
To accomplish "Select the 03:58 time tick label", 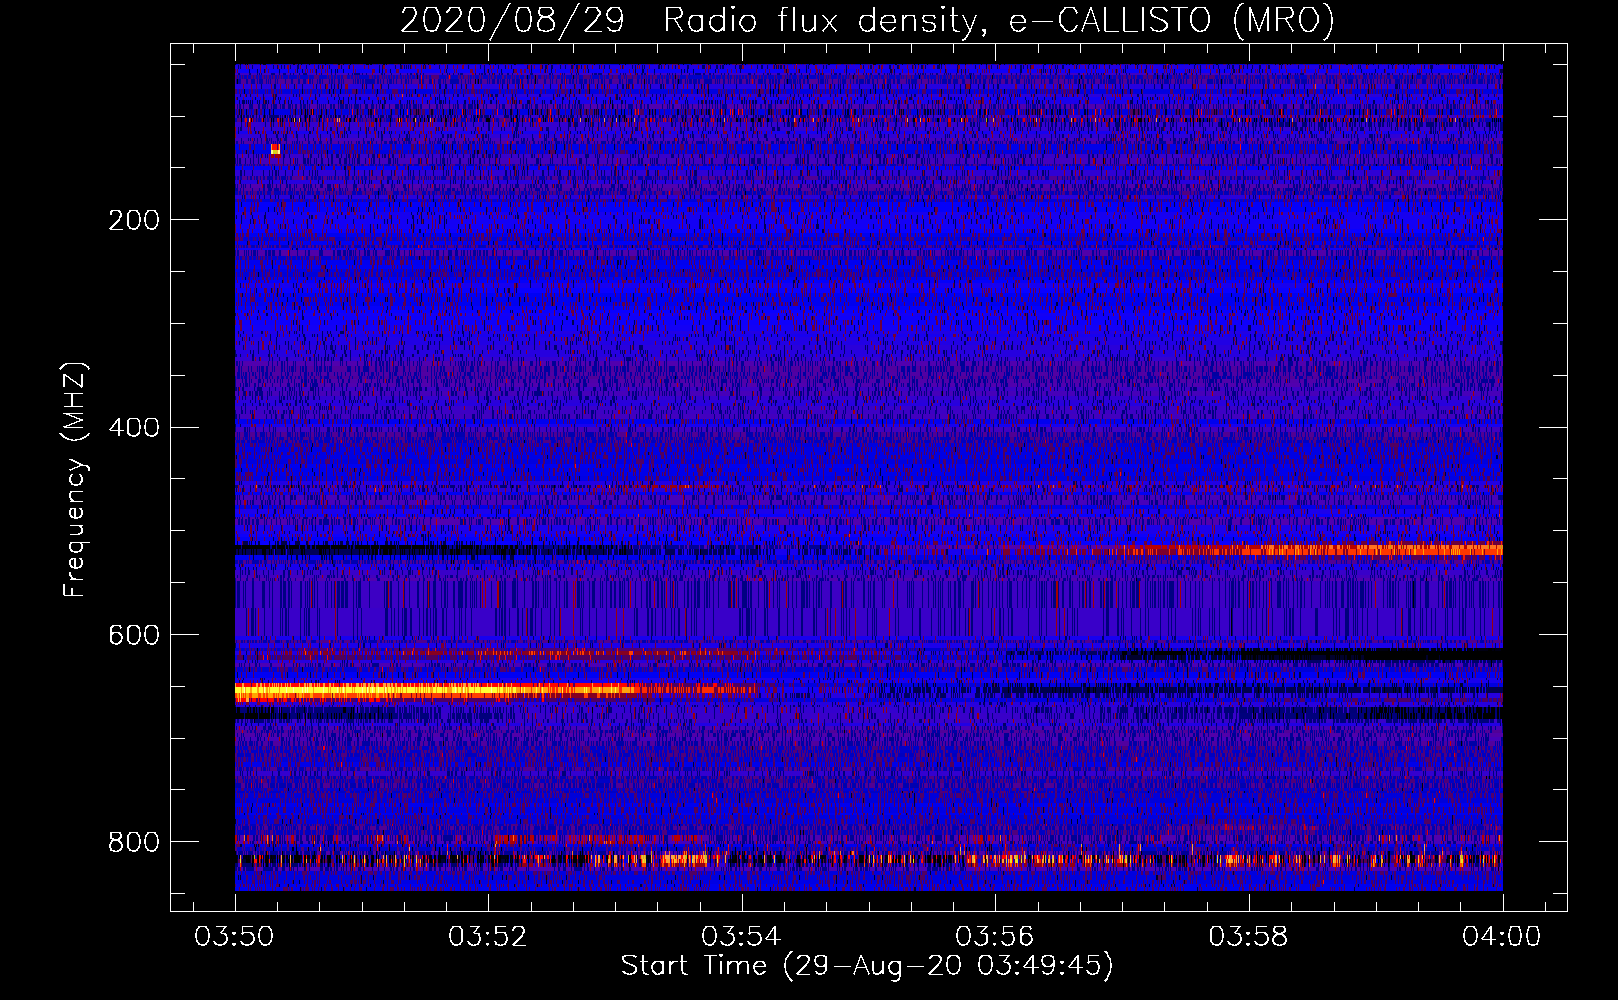I will 1249,937.
